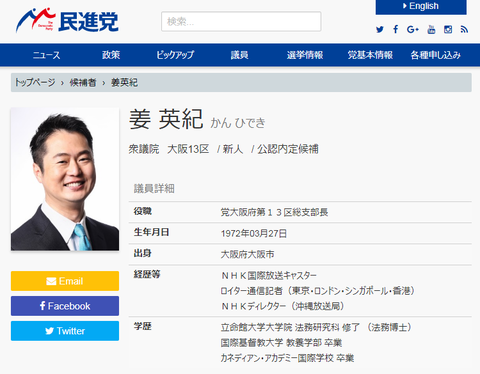
Task: Open the party's Facebook page icon
Action: (396, 29)
